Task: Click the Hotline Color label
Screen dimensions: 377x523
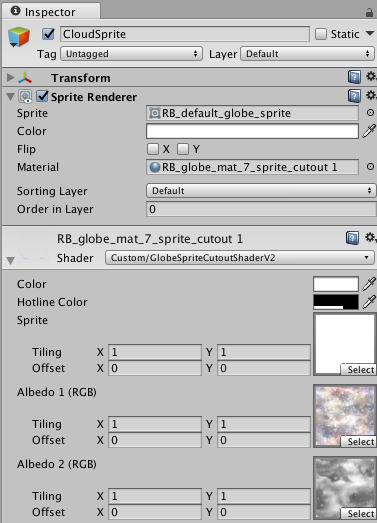Action: point(52,302)
